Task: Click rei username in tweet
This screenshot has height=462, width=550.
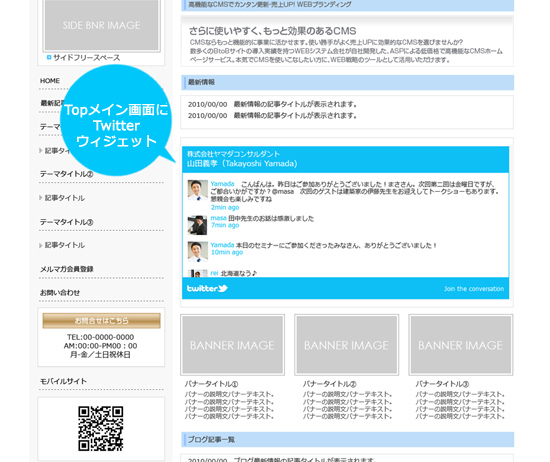Action: click(214, 273)
